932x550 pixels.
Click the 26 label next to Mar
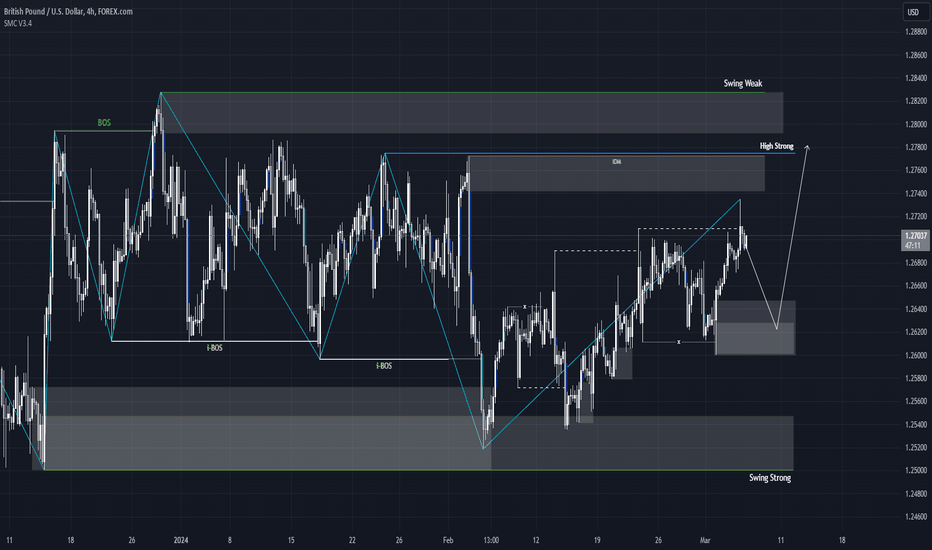click(x=658, y=540)
